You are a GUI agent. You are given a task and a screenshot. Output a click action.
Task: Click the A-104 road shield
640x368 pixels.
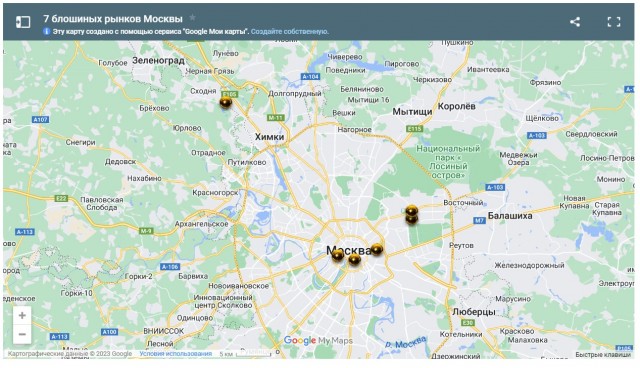310,76
